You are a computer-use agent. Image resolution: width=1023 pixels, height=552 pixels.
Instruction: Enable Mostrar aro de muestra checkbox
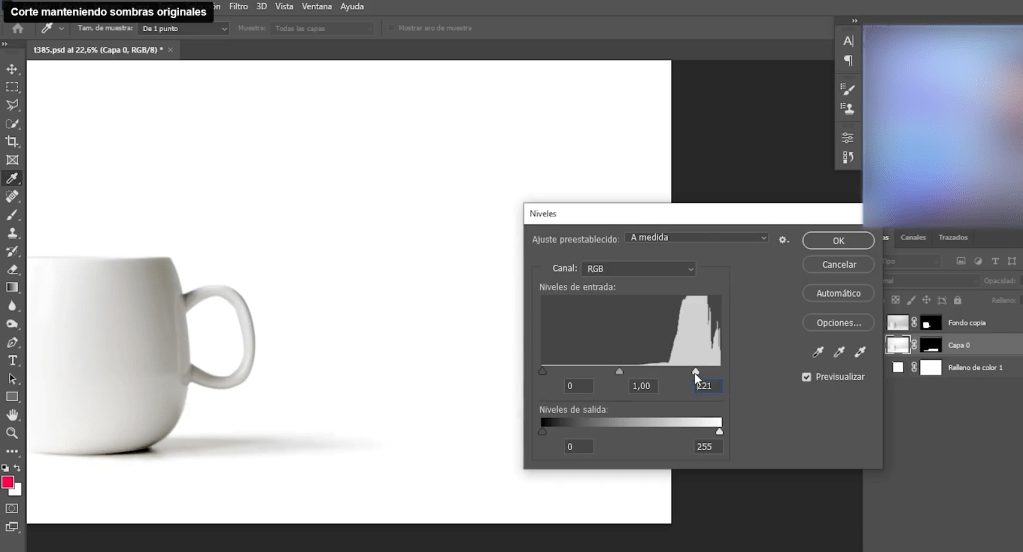point(392,29)
